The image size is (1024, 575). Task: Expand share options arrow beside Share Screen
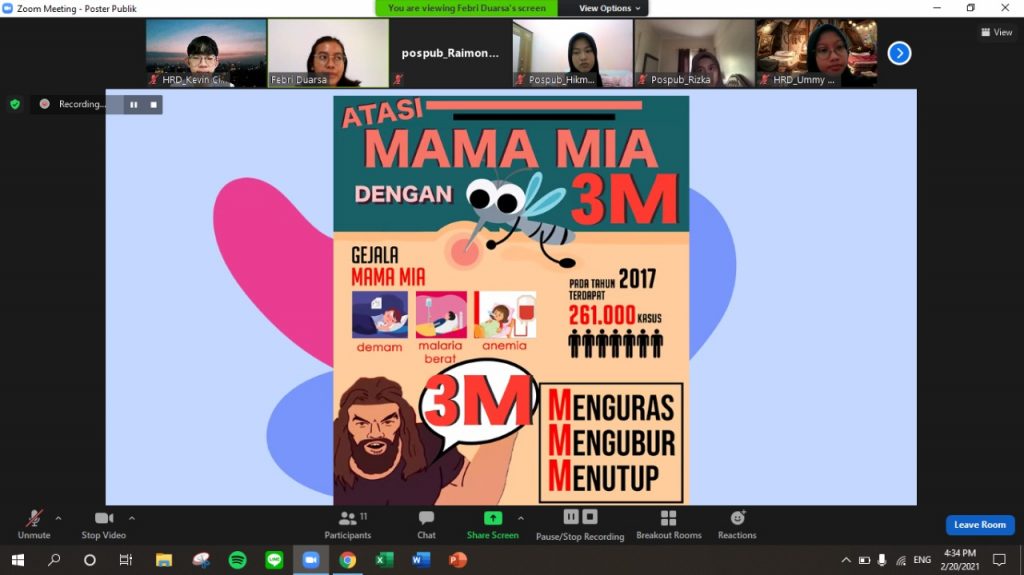pyautogui.click(x=520, y=518)
